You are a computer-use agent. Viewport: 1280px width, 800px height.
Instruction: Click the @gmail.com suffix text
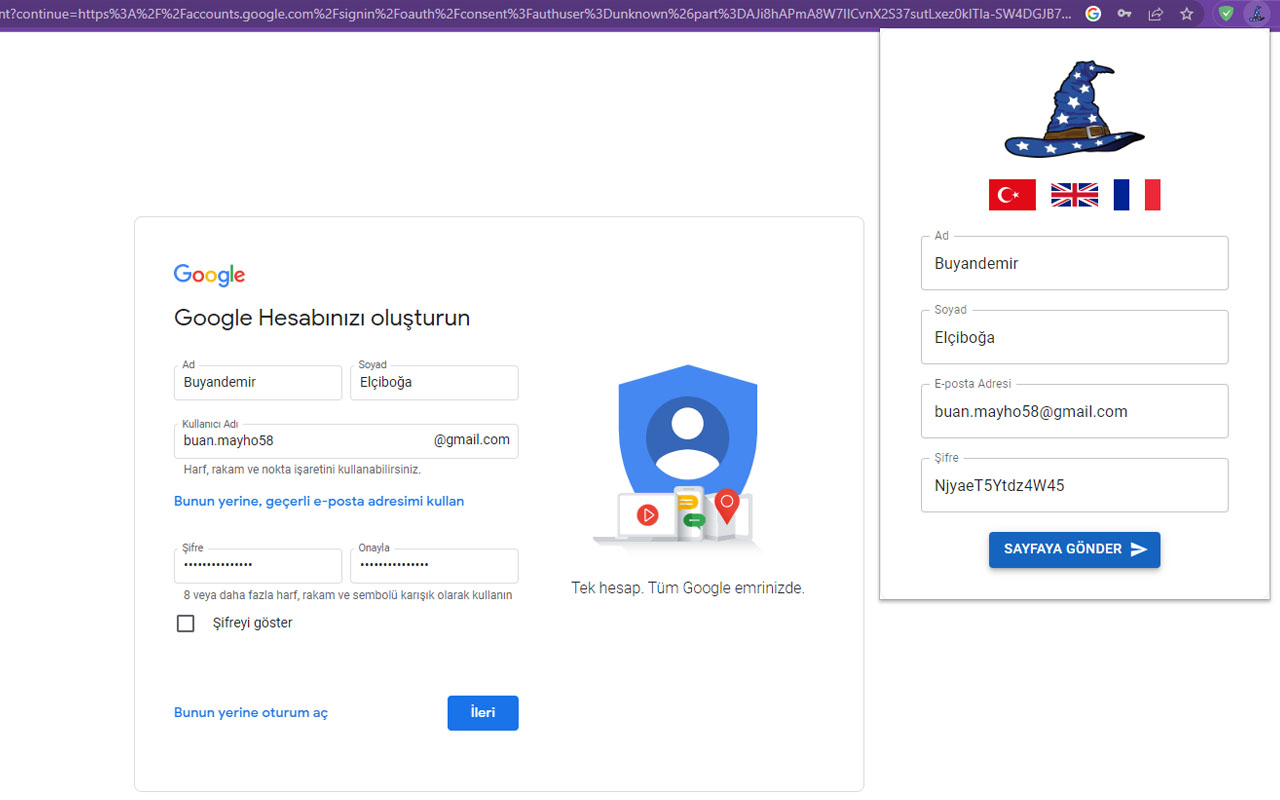[x=472, y=440]
